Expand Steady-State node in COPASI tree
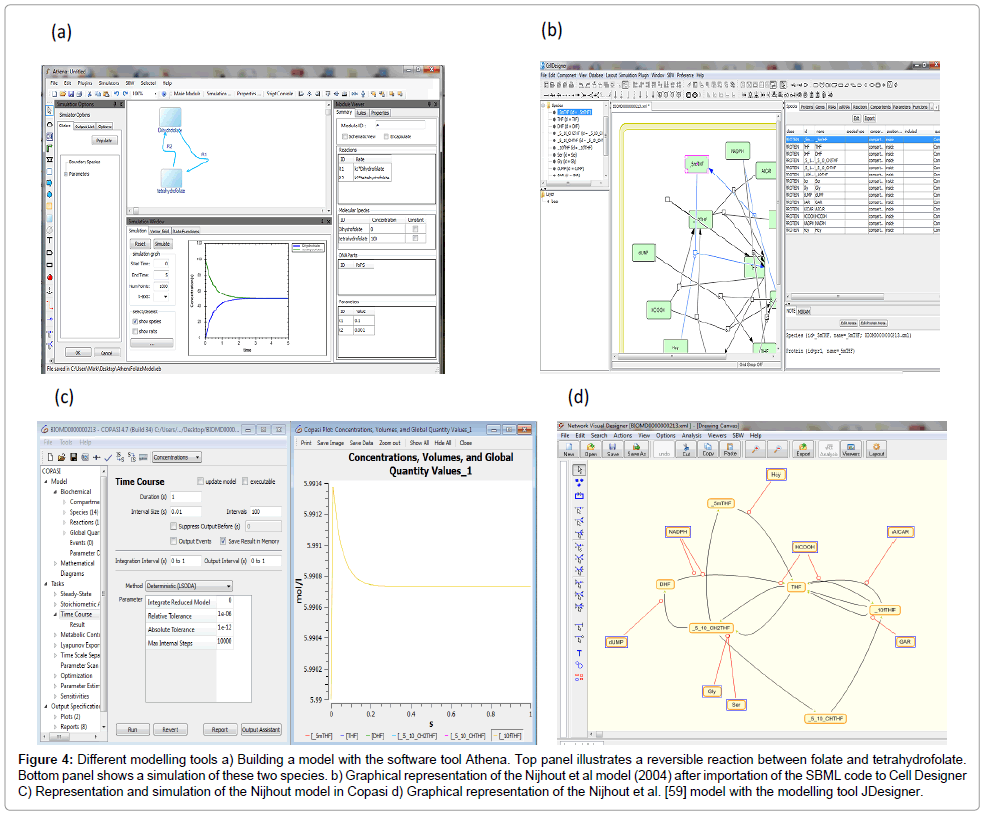 55,594
